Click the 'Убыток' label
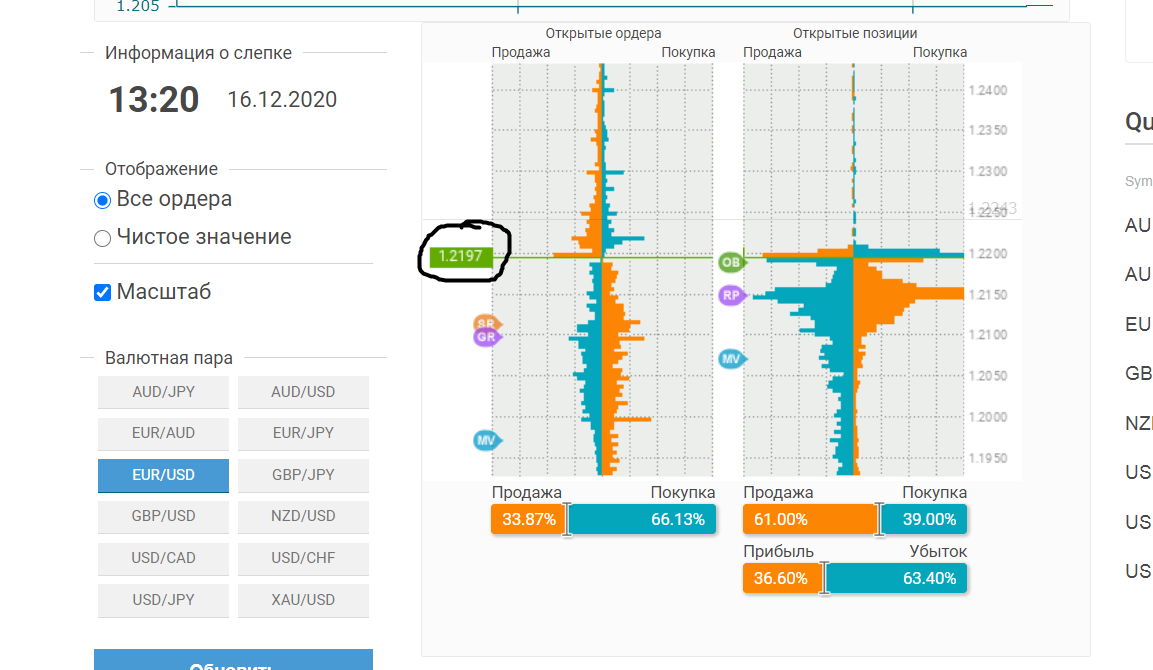 click(938, 552)
